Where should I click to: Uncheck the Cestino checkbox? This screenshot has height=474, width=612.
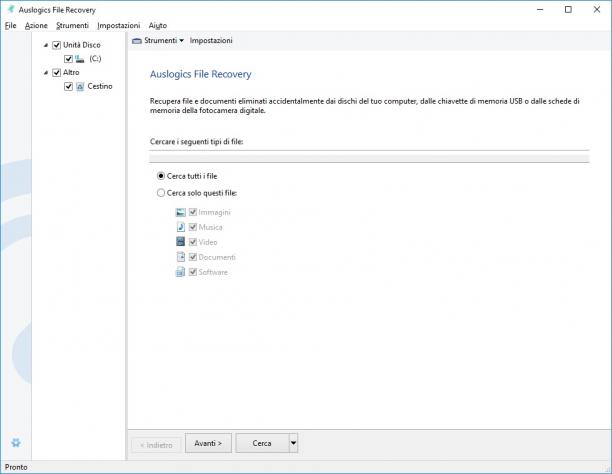tap(68, 86)
